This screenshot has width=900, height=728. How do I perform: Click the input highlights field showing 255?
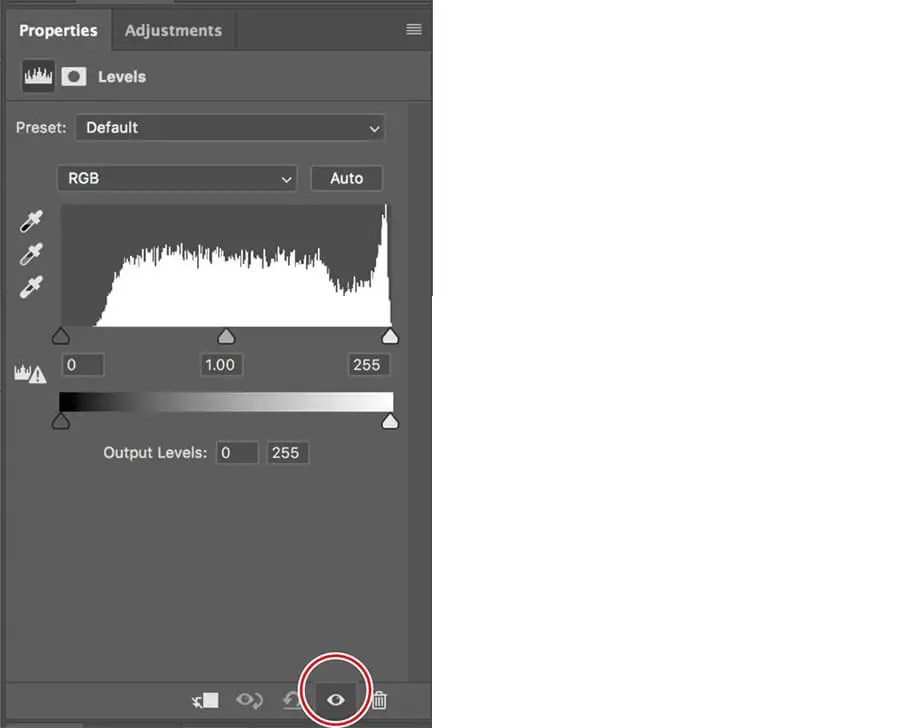click(369, 365)
